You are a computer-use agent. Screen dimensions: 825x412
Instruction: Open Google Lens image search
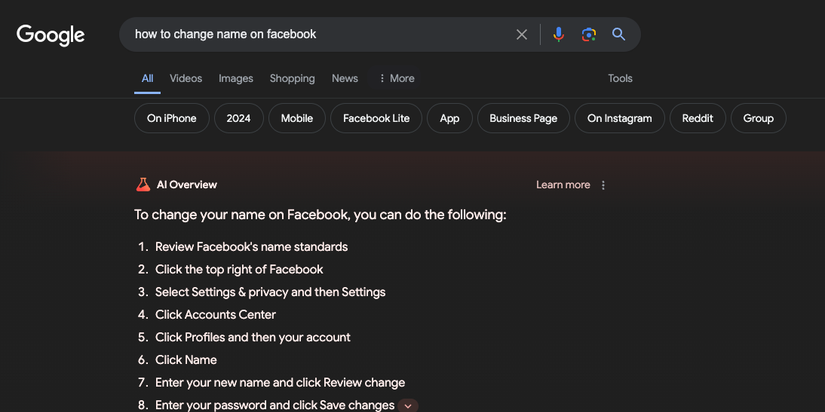coord(589,34)
